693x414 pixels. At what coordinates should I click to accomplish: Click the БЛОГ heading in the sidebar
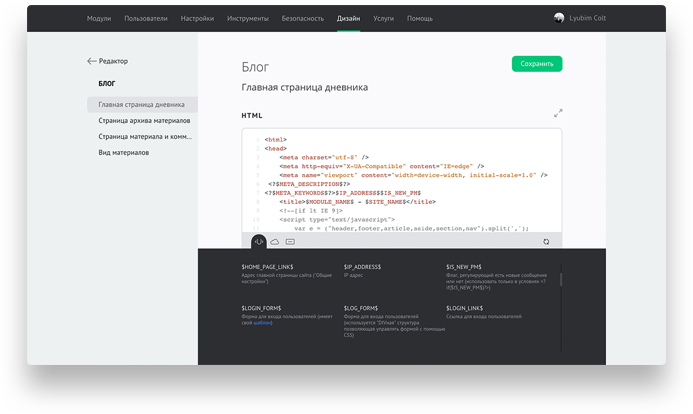(x=107, y=84)
